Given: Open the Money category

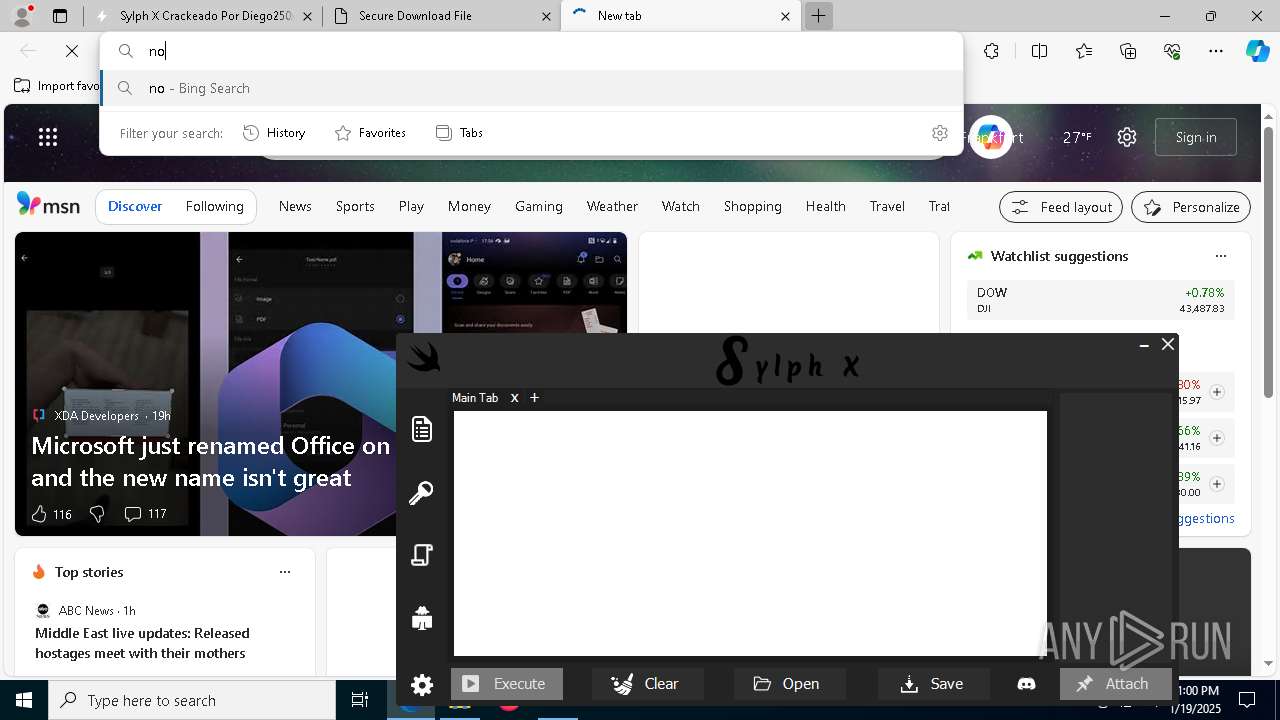Looking at the screenshot, I should click(x=469, y=206).
